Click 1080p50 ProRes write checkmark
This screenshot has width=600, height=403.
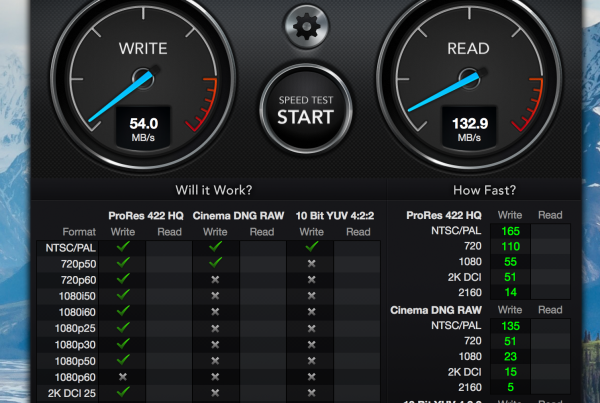click(123, 359)
